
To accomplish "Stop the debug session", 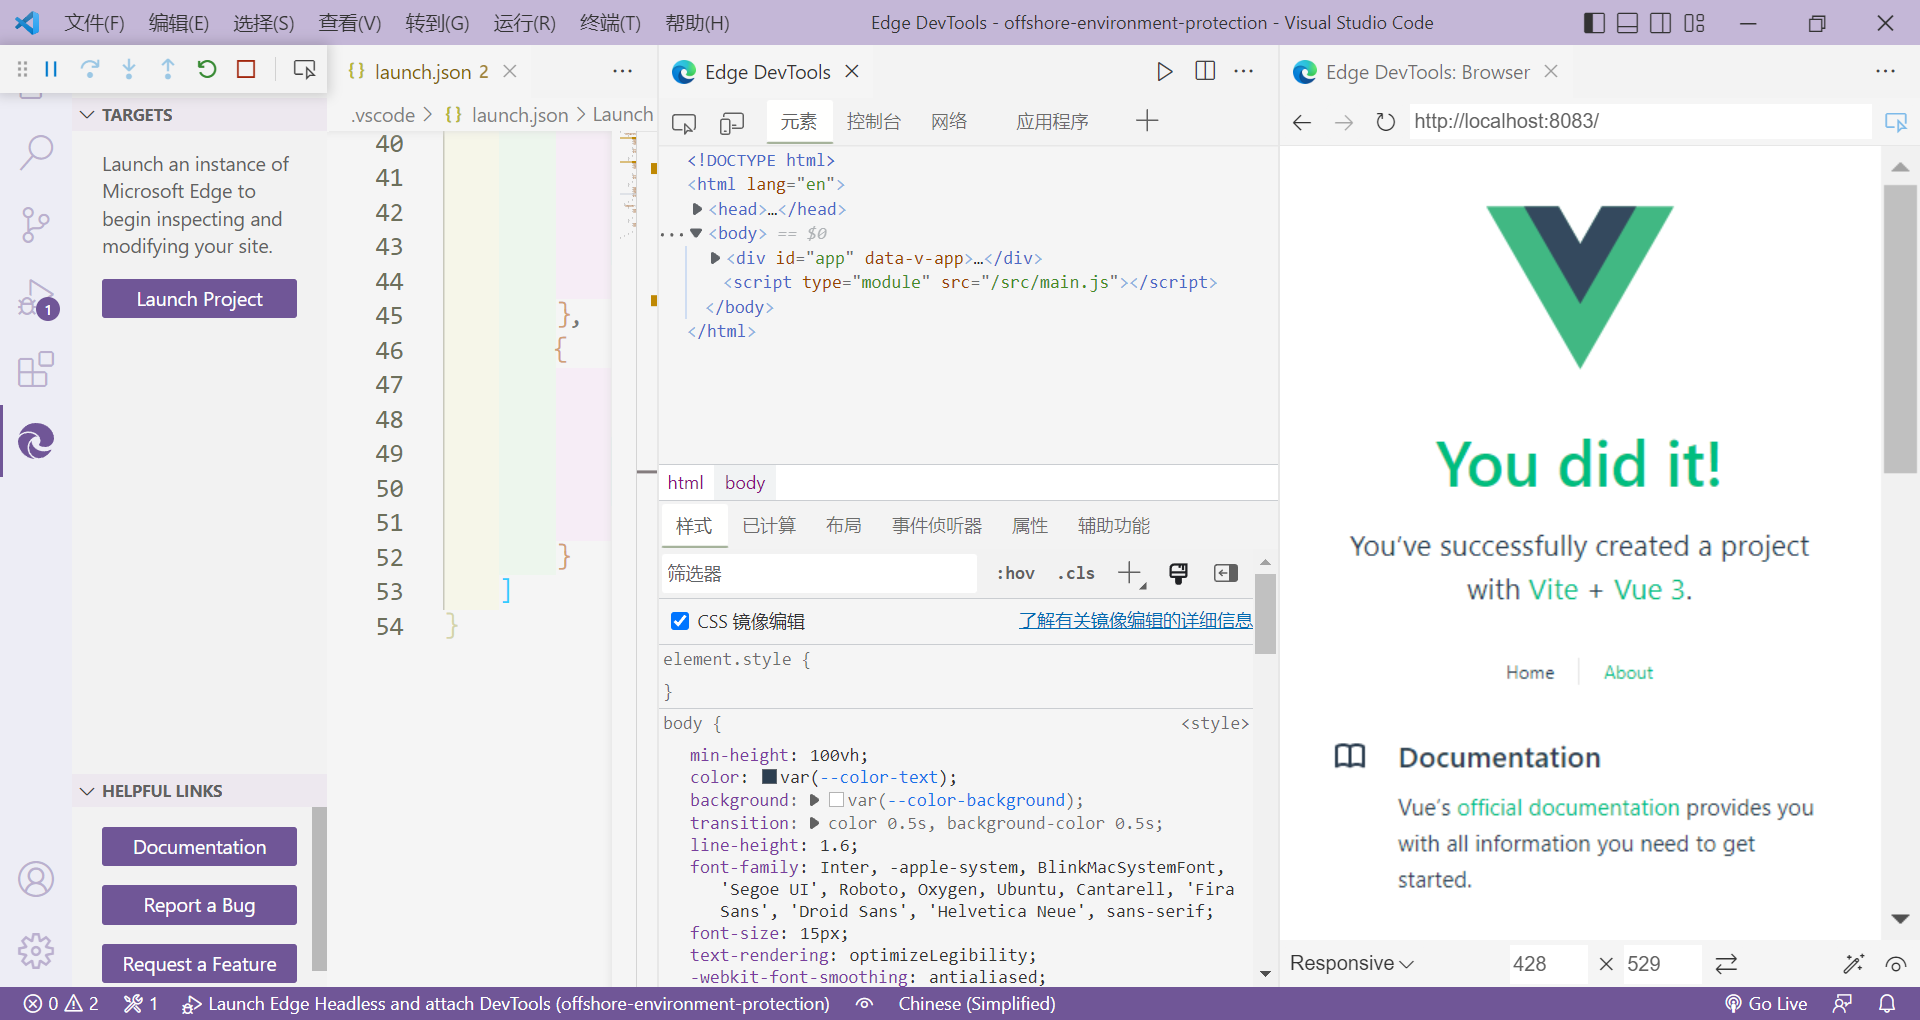I will 246,69.
